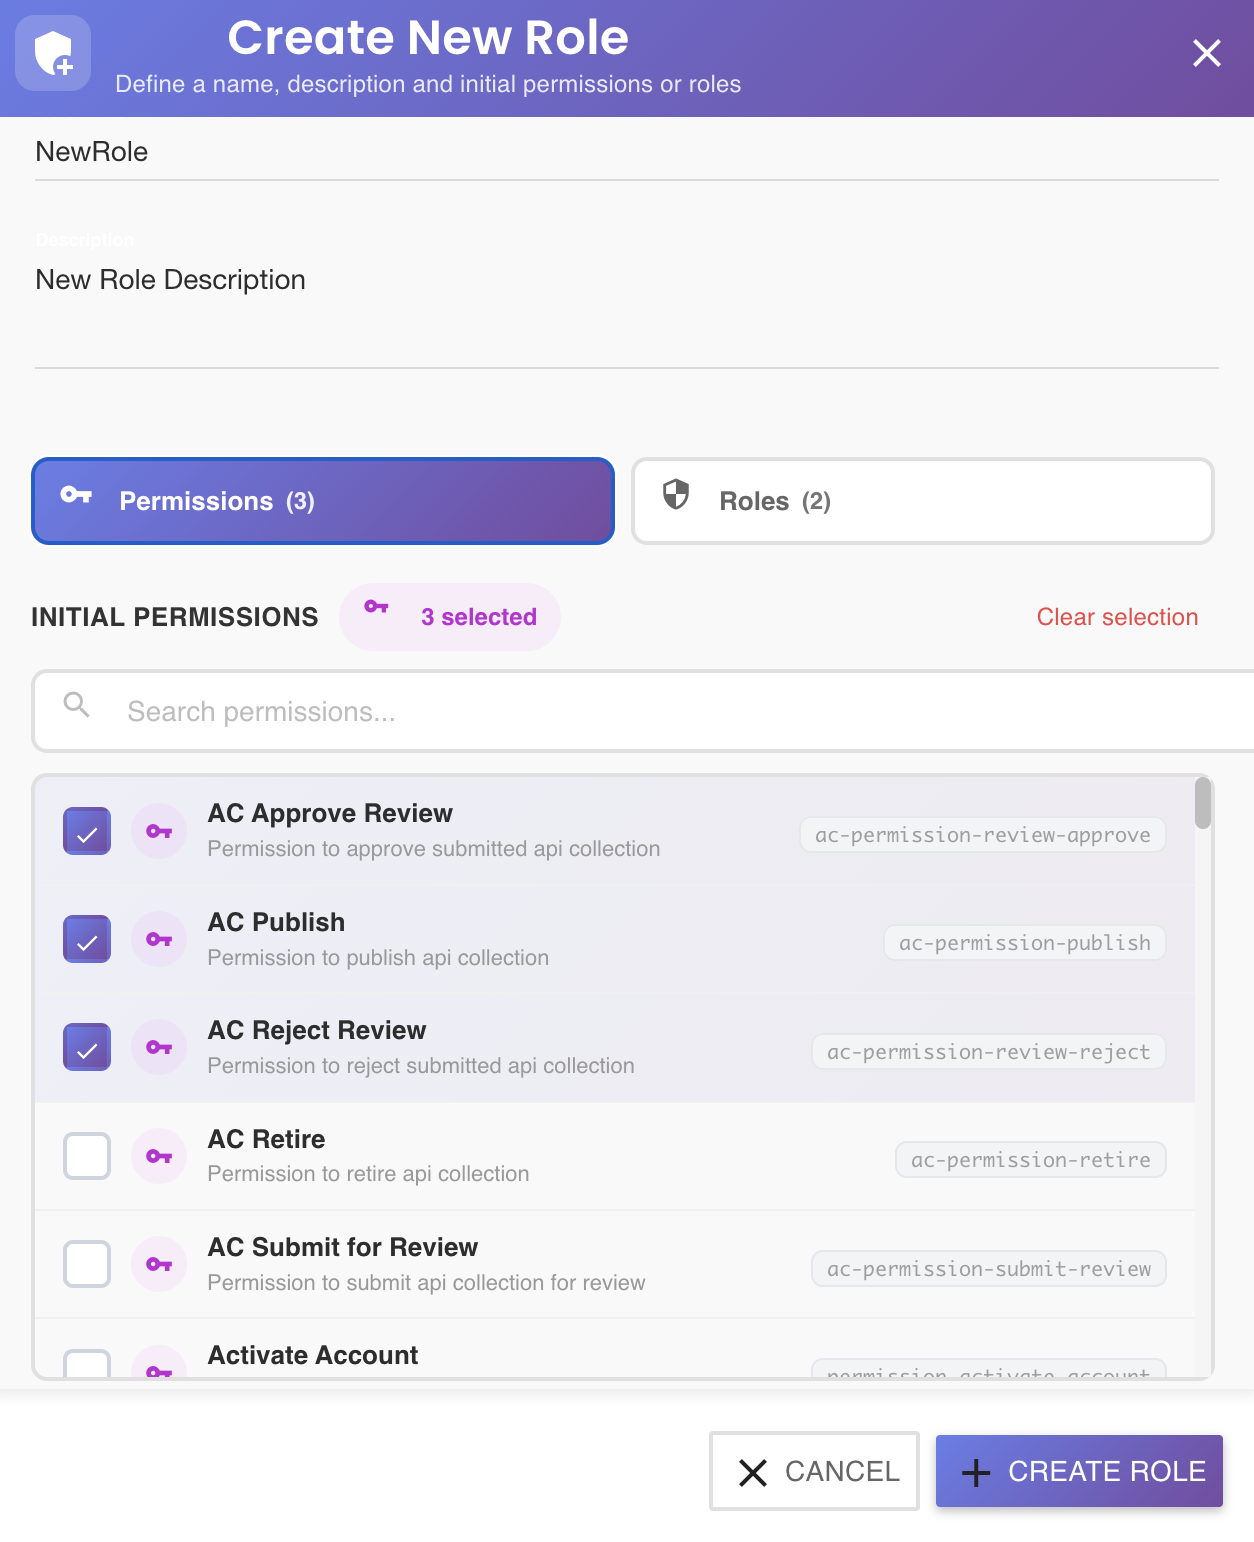Click the INITIAL PERMISSIONS heading
The image size is (1254, 1542).
[x=175, y=617]
